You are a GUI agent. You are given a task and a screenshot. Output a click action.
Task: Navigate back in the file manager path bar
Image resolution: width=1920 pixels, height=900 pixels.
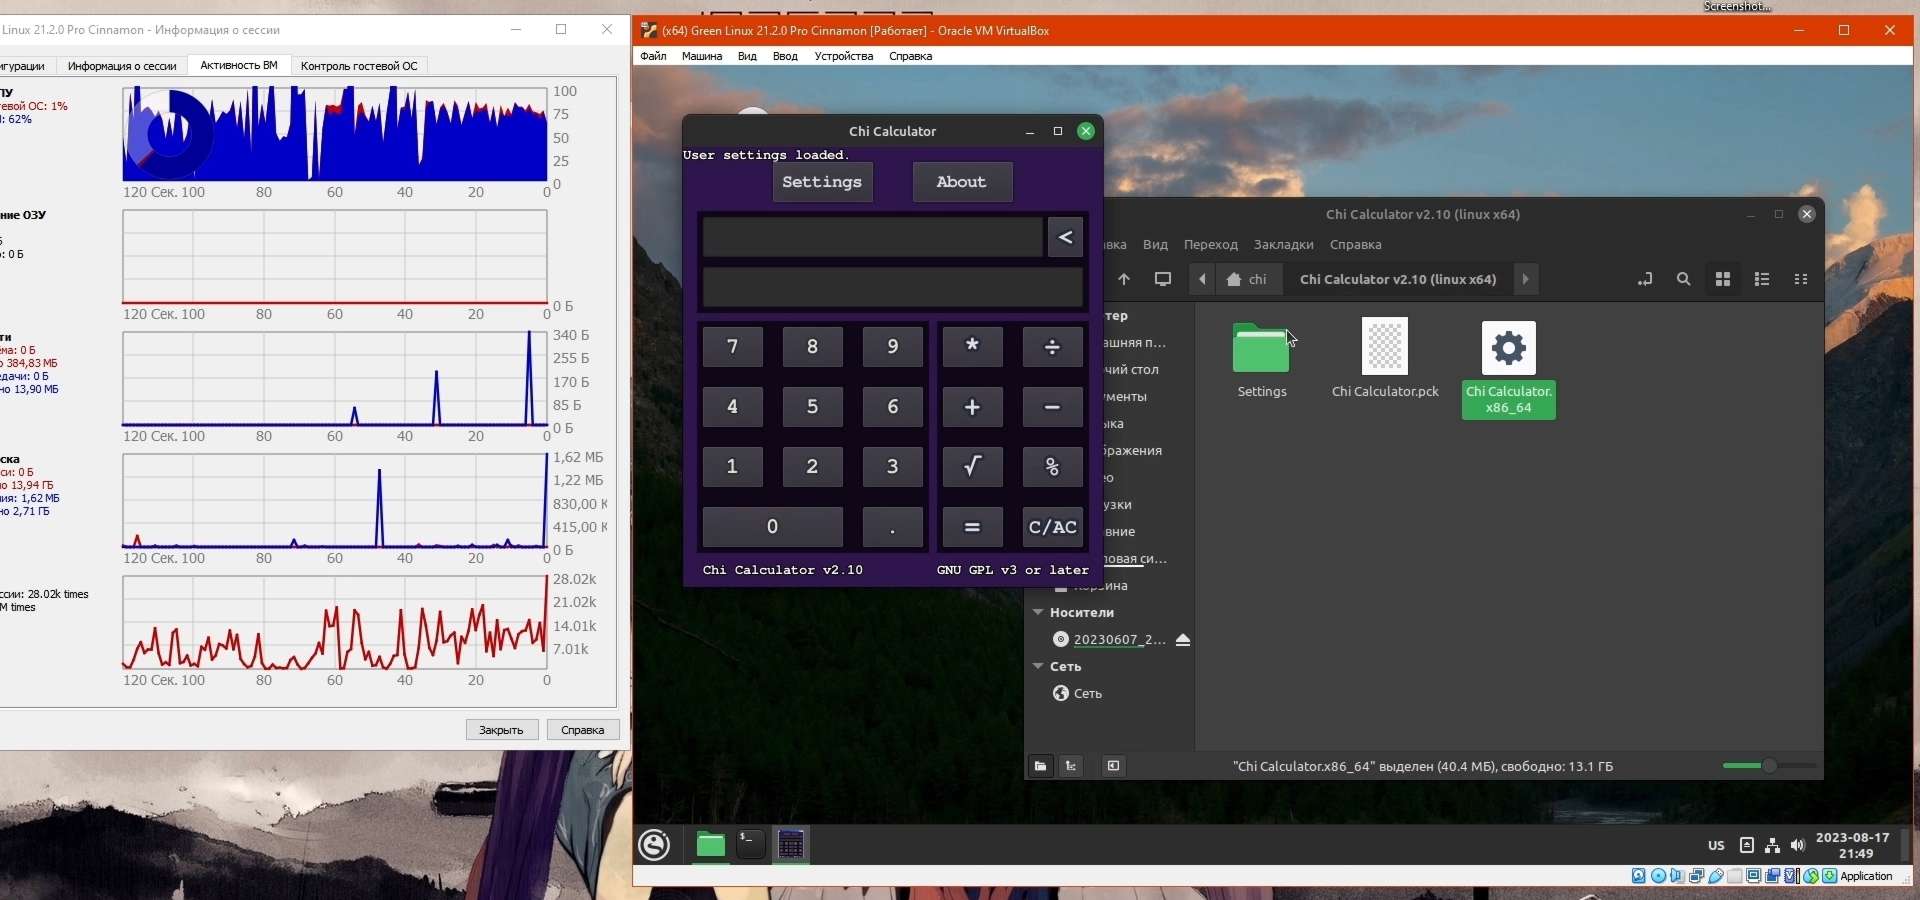(x=1202, y=280)
